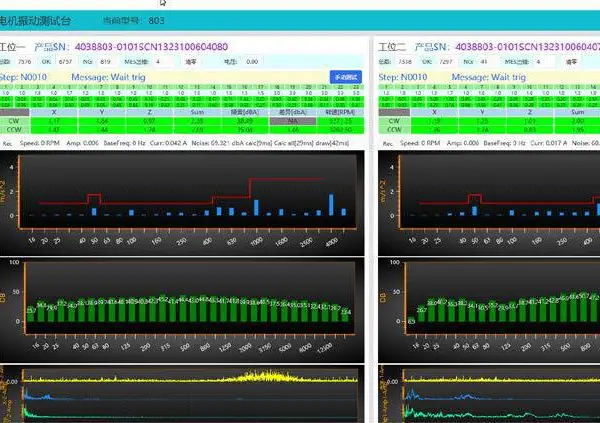Image resolution: width=600 pixels, height=423 pixels.
Task: Click the 清零 reset button in station one
Action: click(x=191, y=62)
